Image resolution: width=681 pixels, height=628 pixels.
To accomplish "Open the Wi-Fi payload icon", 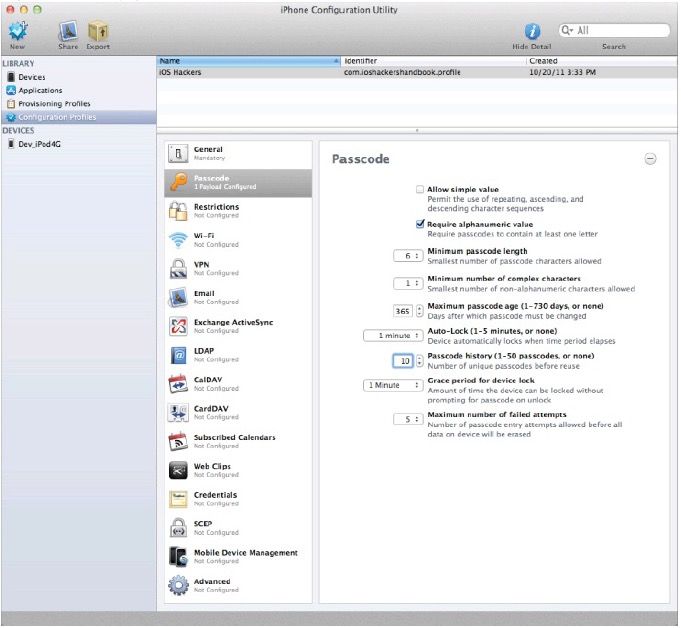I will click(x=178, y=240).
